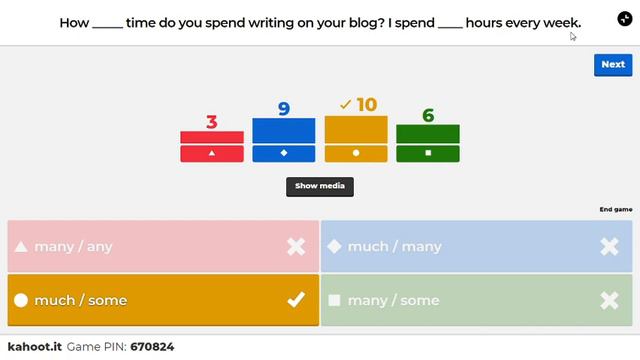640x360 pixels.
Task: Click the blue result bar showing 9
Action: [284, 131]
